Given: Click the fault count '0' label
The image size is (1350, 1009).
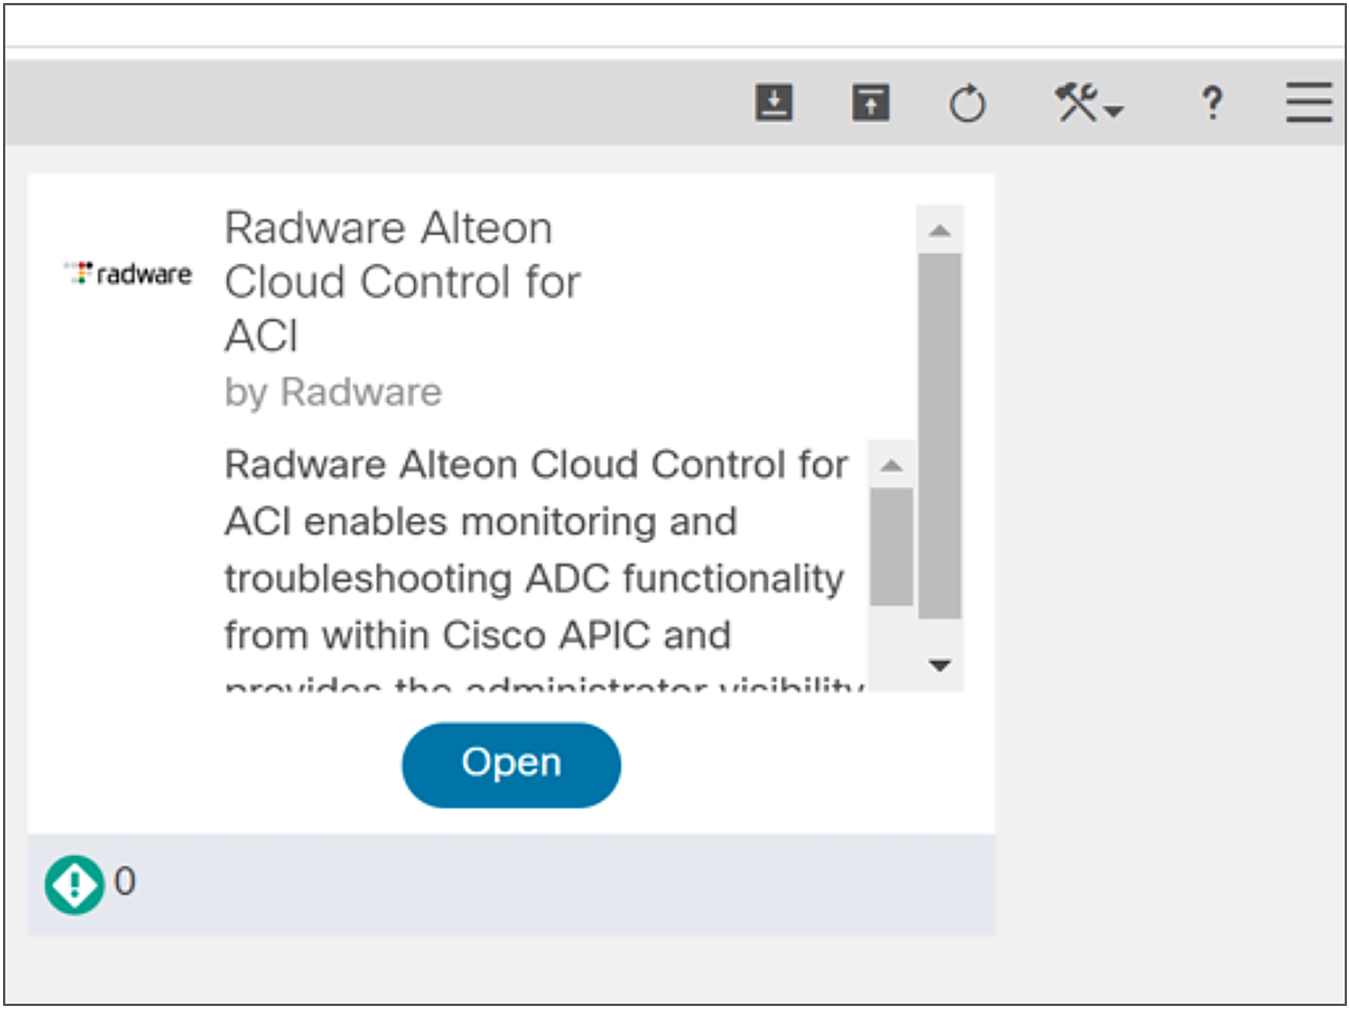Looking at the screenshot, I should [124, 881].
